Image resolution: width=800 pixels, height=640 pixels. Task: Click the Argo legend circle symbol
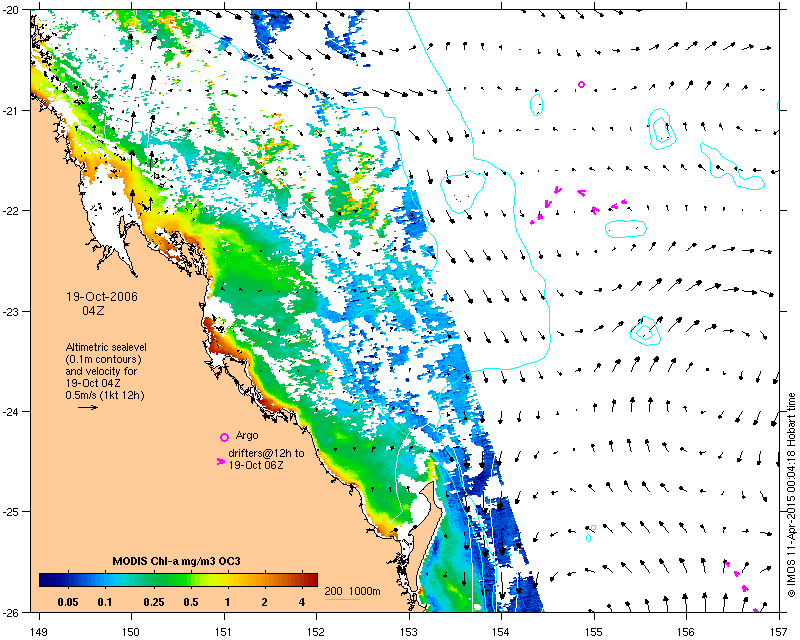(224, 437)
